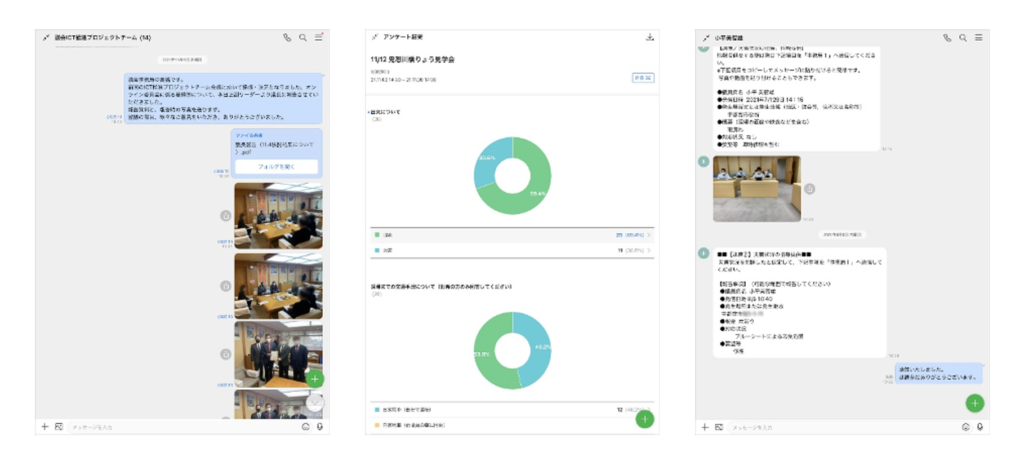Image resolution: width=1024 pixels, height=470 pixels.
Task: Open the emoji sticker picker in the right chat
Action: pos(965,427)
